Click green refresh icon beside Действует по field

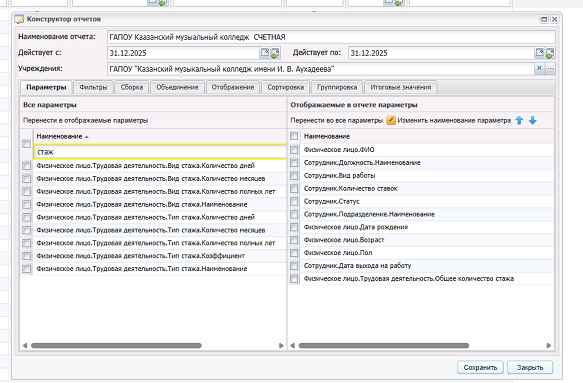click(x=550, y=53)
